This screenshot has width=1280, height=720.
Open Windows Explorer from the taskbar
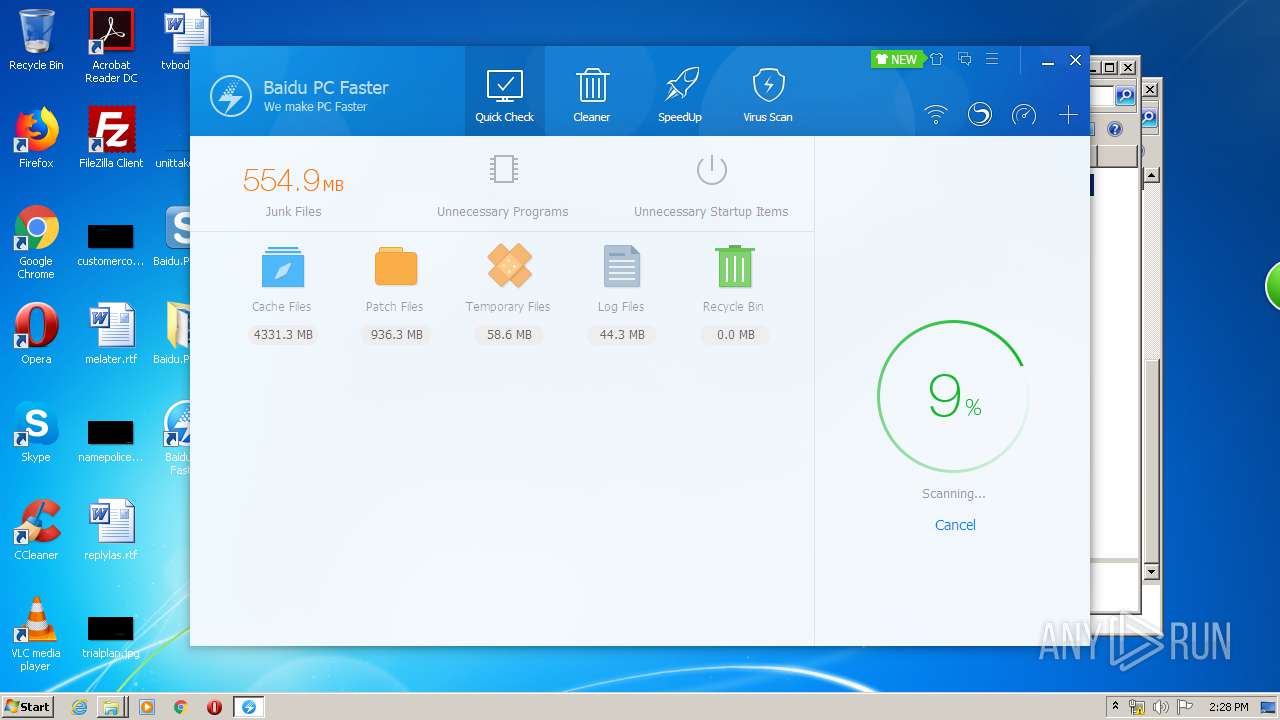click(x=110, y=707)
